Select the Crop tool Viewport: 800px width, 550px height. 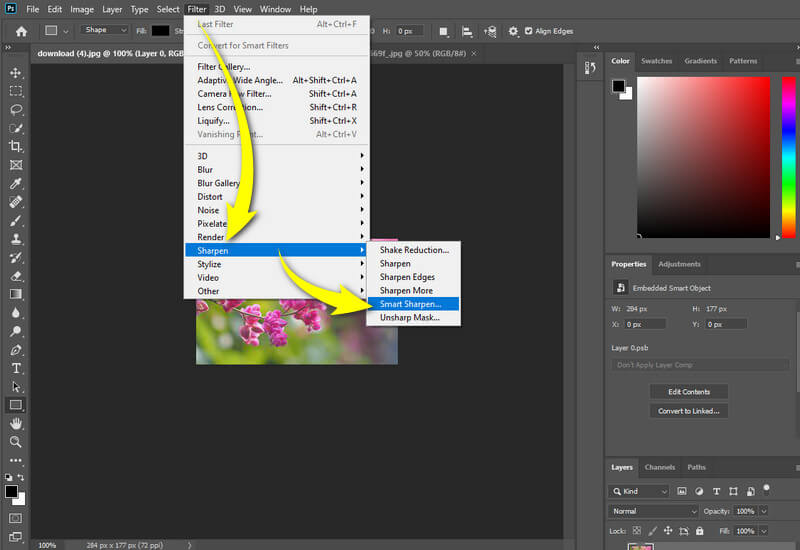click(x=16, y=146)
